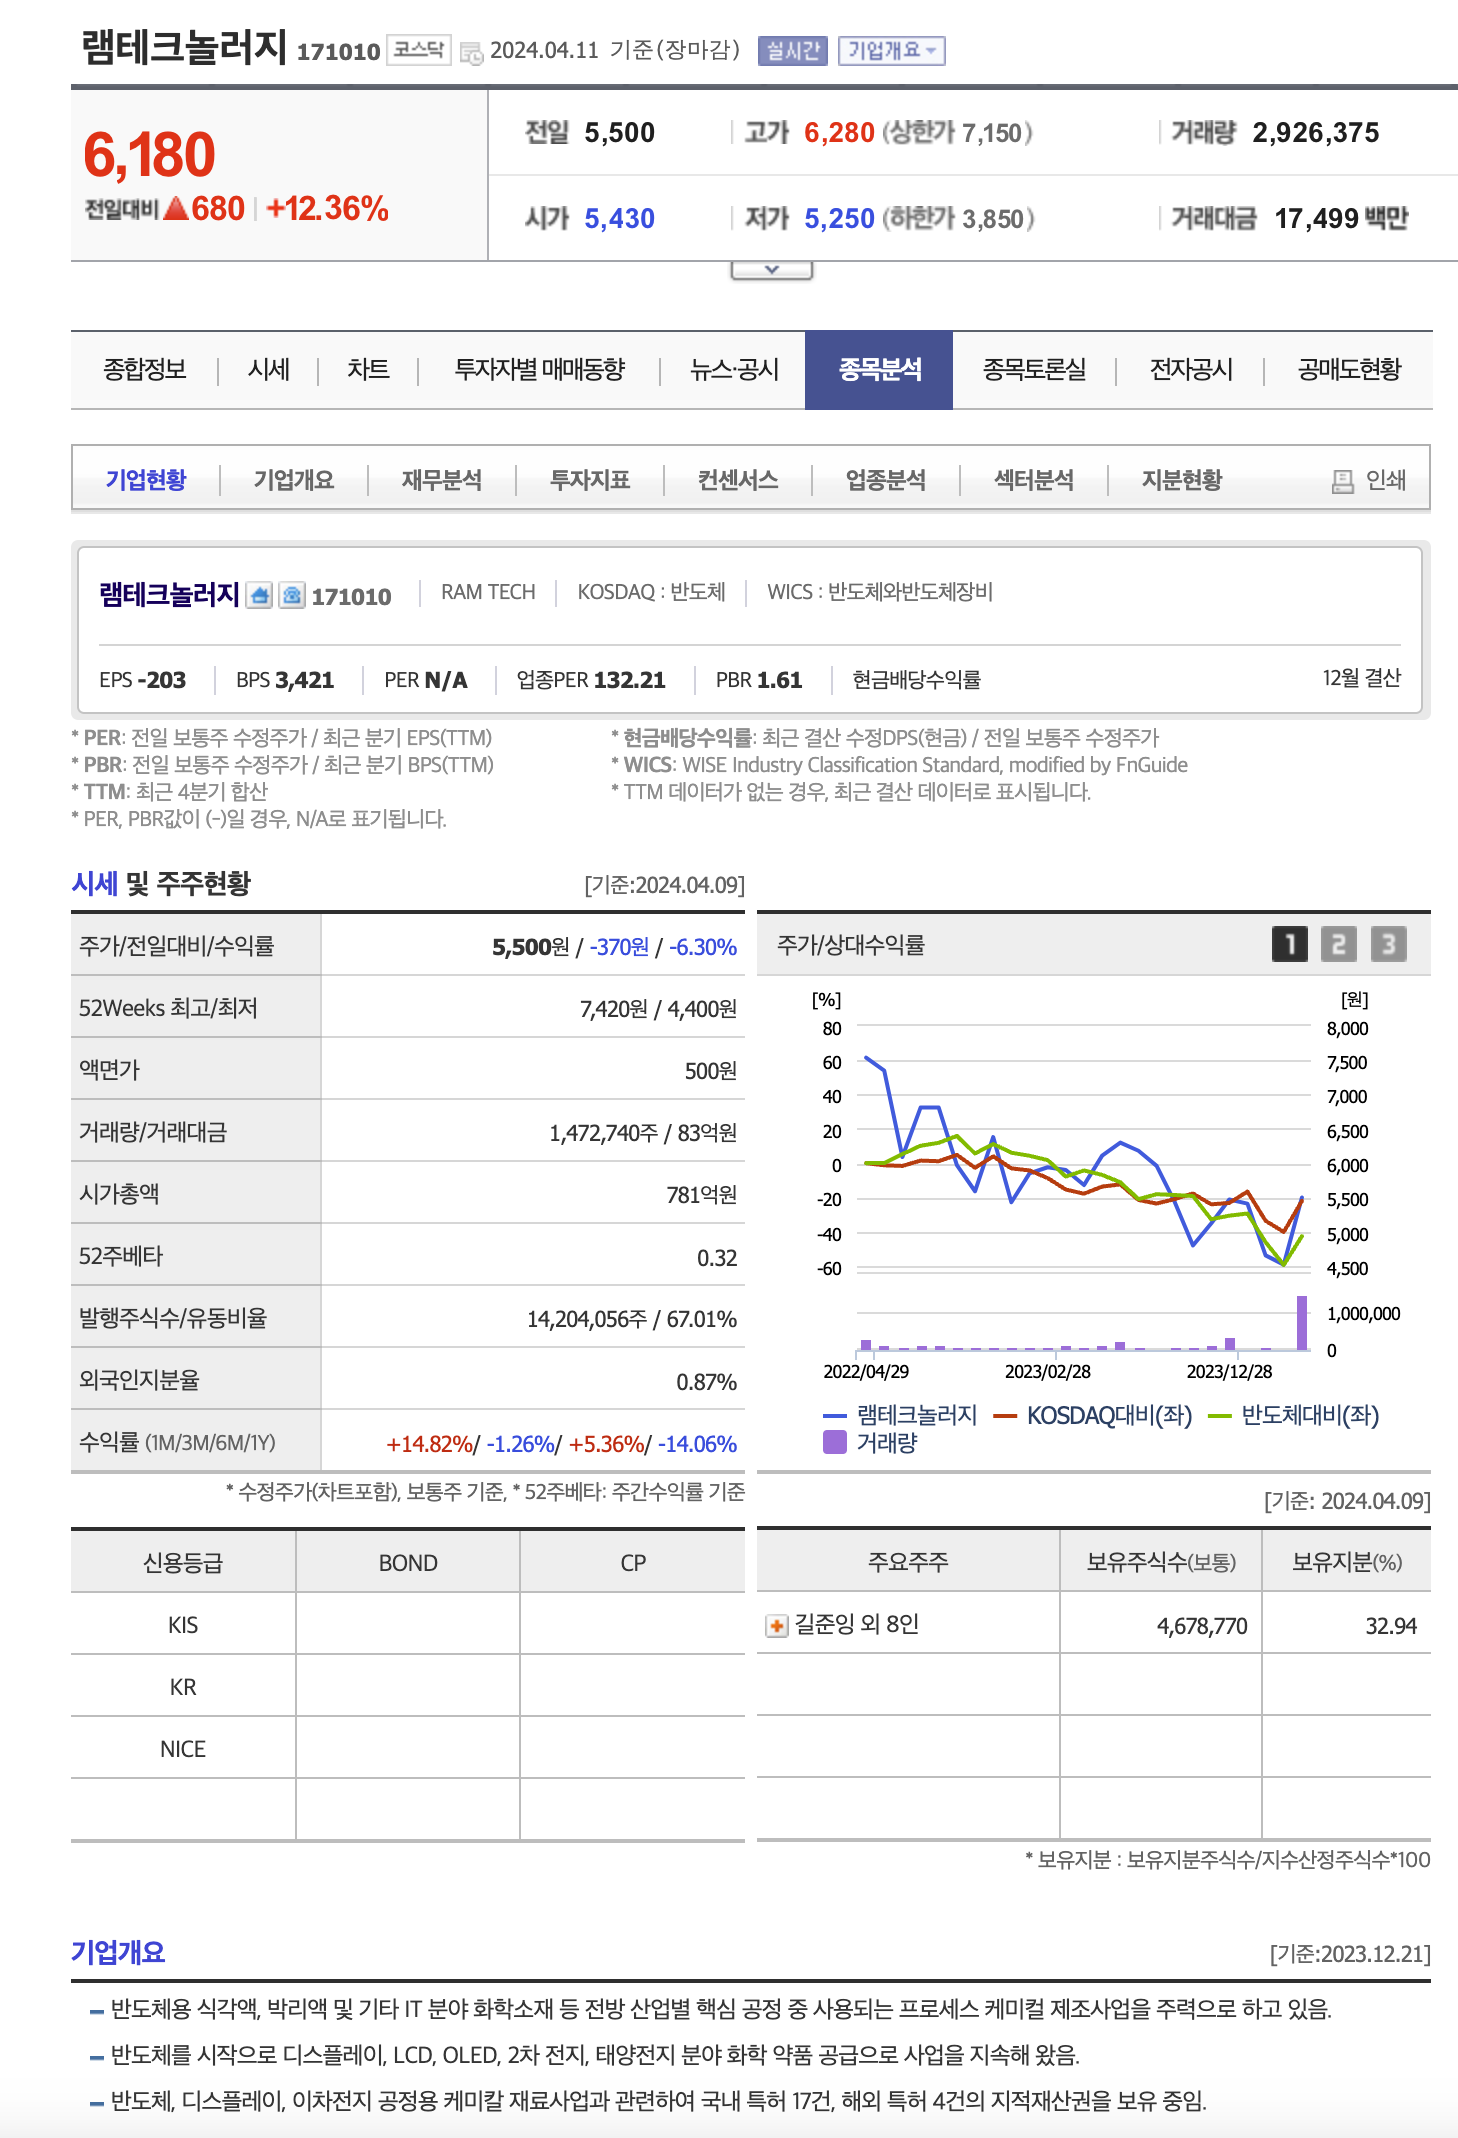
Task: Open the 기업개요 dropdown button
Action: tap(891, 51)
